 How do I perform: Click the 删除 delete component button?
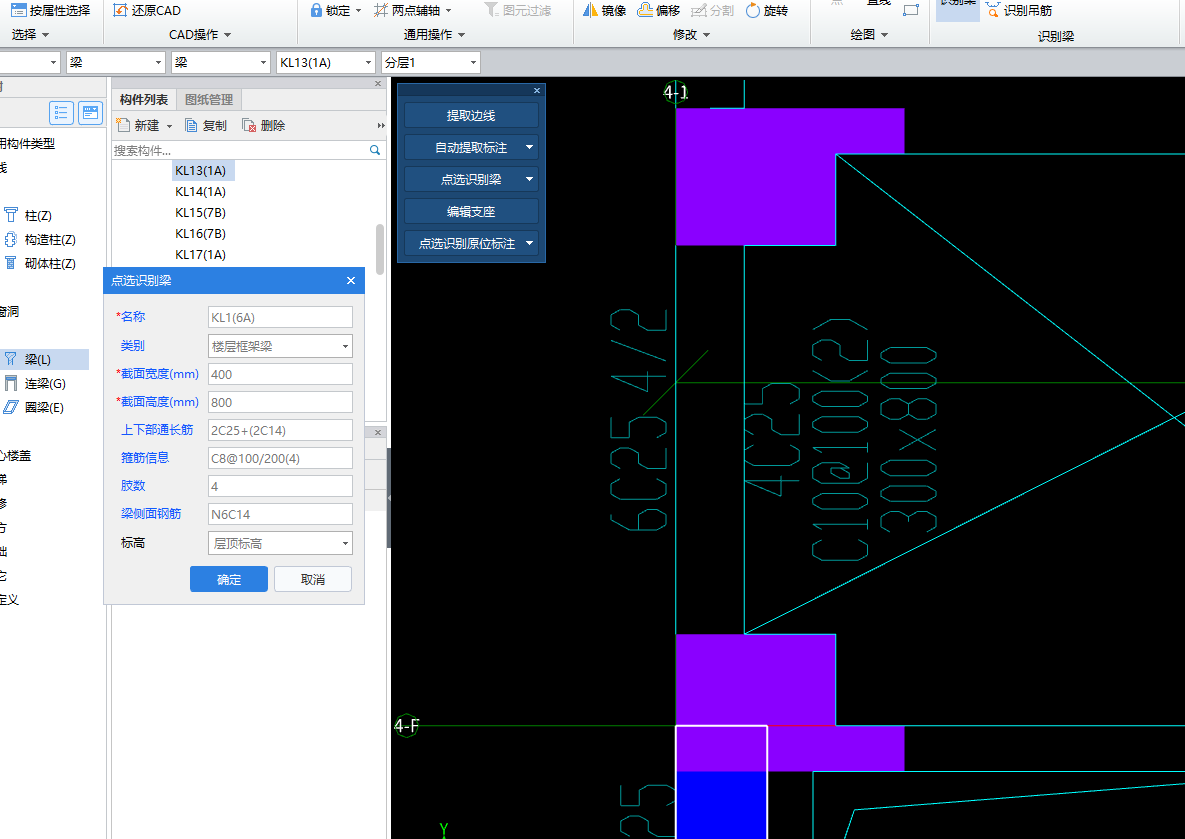[x=263, y=125]
